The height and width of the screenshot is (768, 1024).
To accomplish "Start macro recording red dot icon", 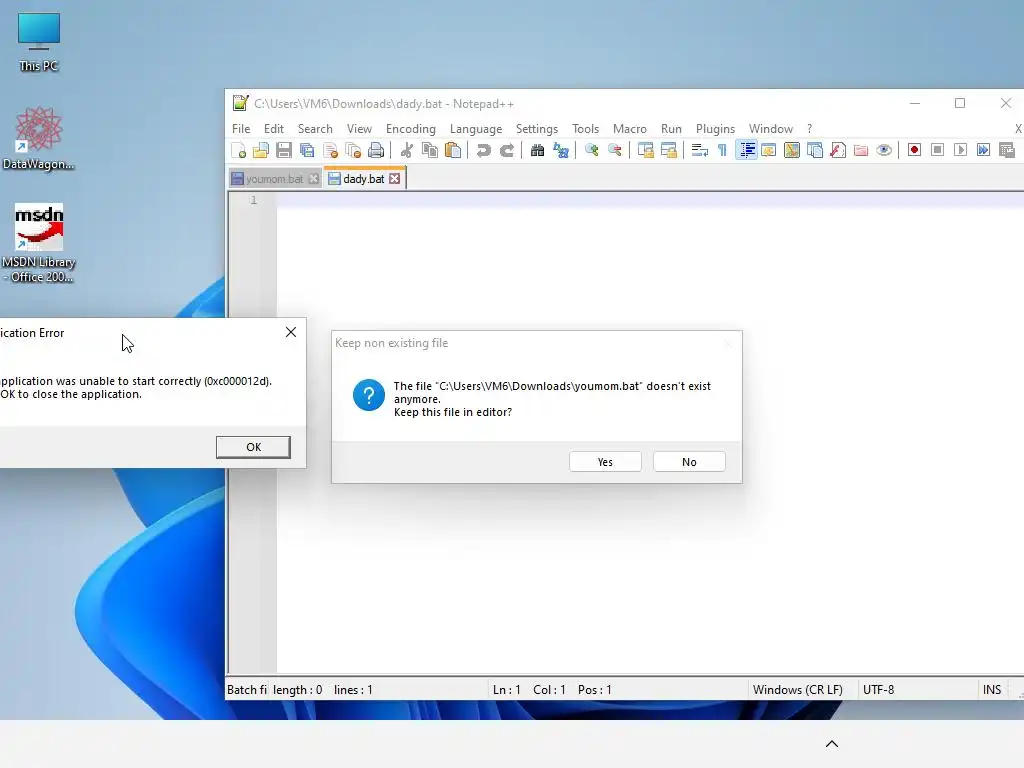I will coord(914,150).
